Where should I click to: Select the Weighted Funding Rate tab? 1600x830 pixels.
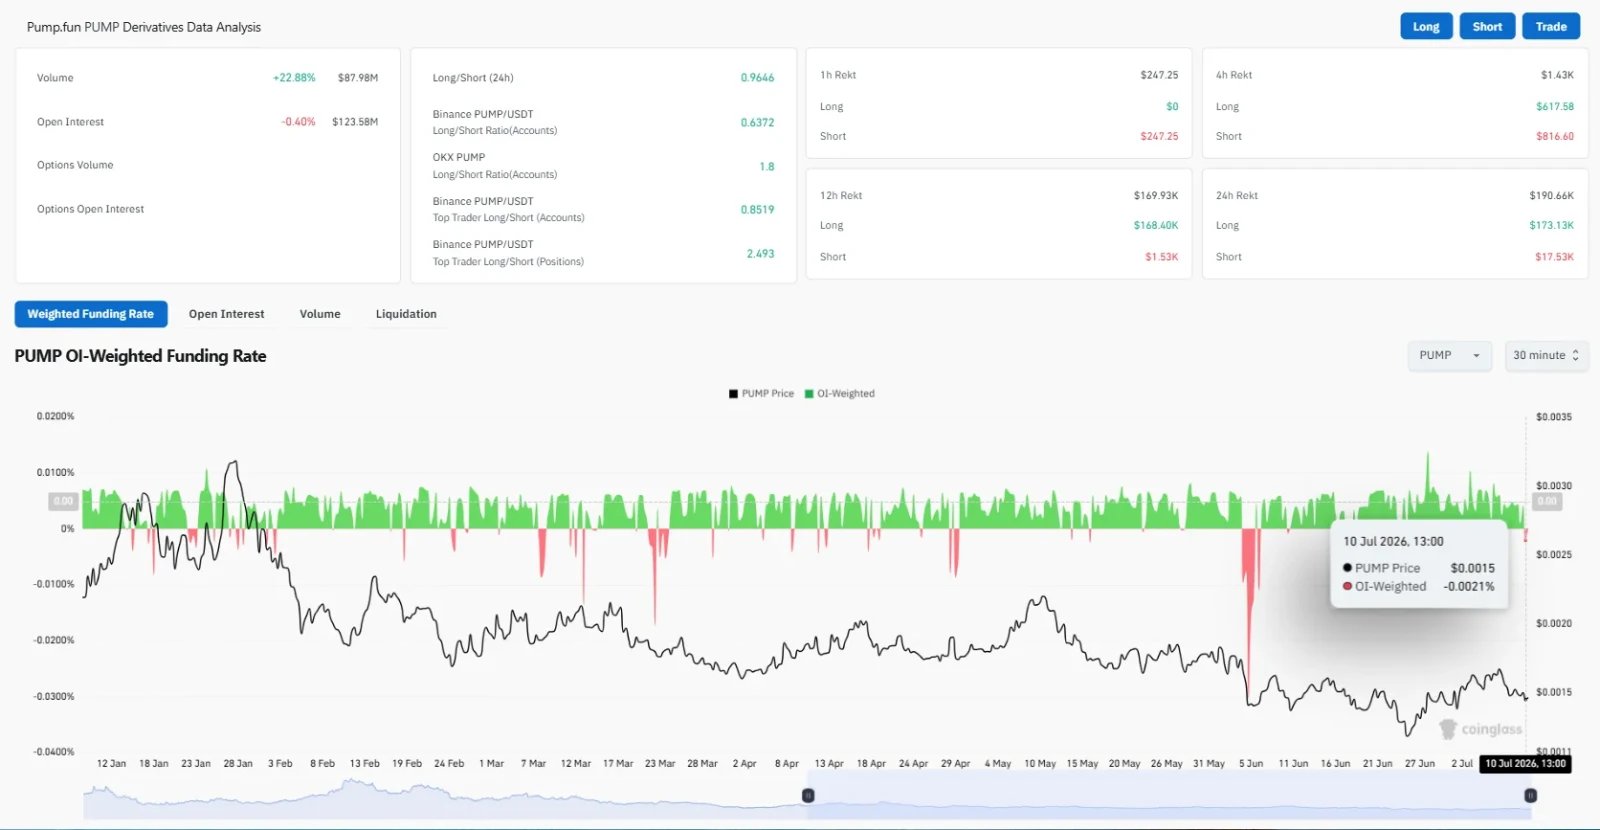point(91,314)
